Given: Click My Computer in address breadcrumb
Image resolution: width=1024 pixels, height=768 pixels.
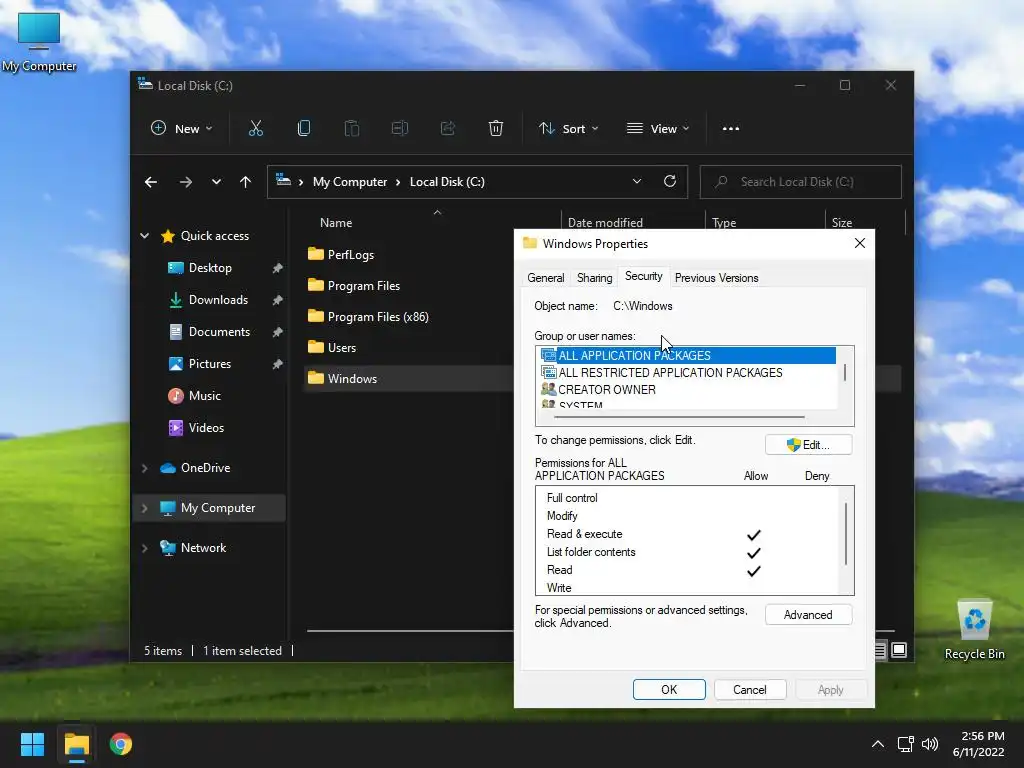Looking at the screenshot, I should pyautogui.click(x=350, y=182).
